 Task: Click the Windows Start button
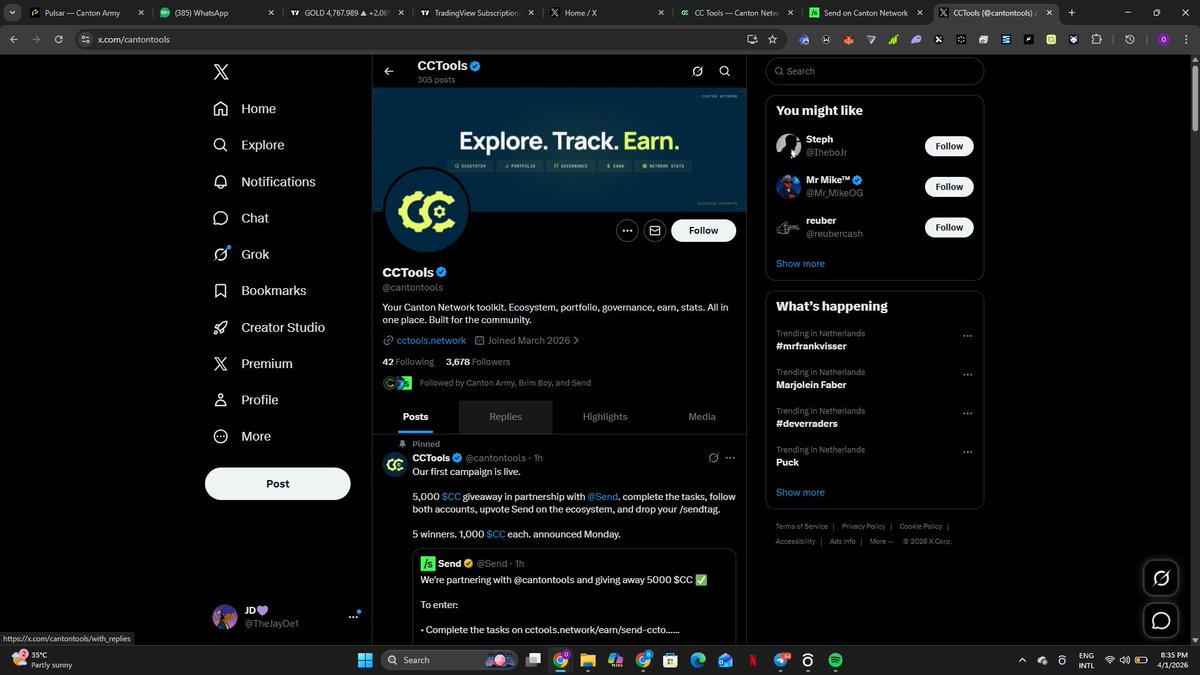pyautogui.click(x=365, y=660)
